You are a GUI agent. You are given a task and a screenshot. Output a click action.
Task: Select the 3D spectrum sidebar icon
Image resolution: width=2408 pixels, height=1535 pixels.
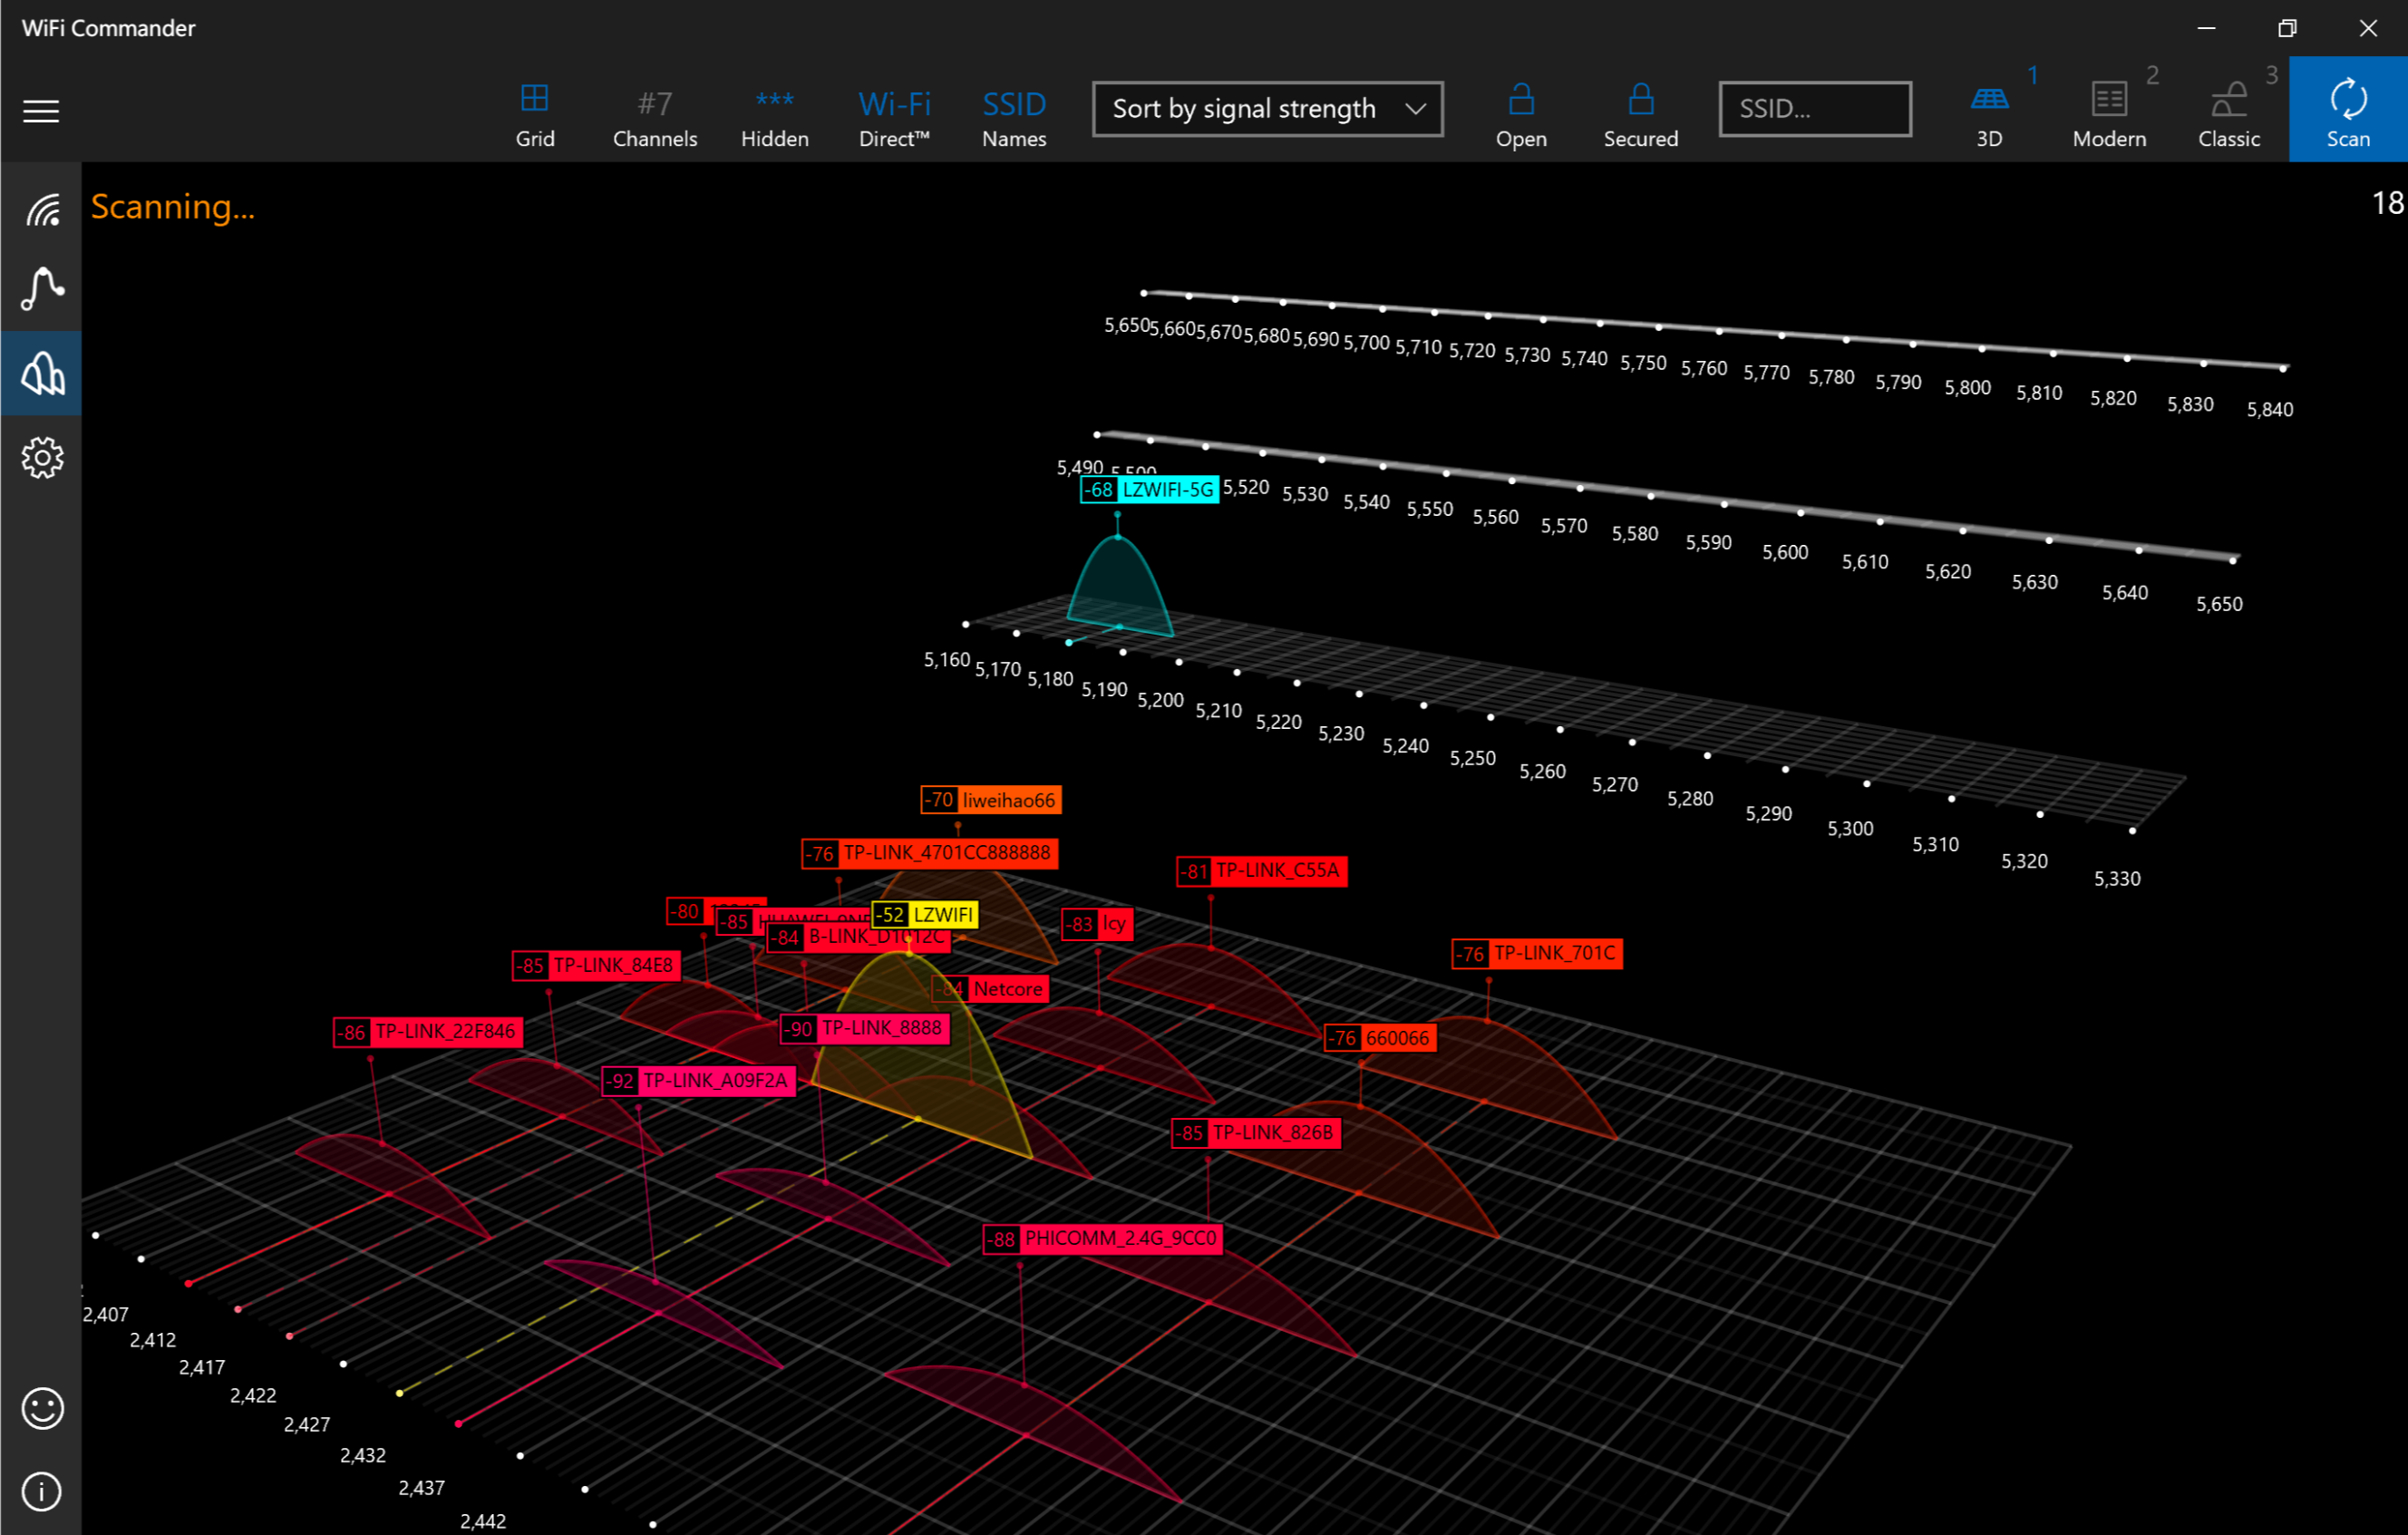(41, 373)
